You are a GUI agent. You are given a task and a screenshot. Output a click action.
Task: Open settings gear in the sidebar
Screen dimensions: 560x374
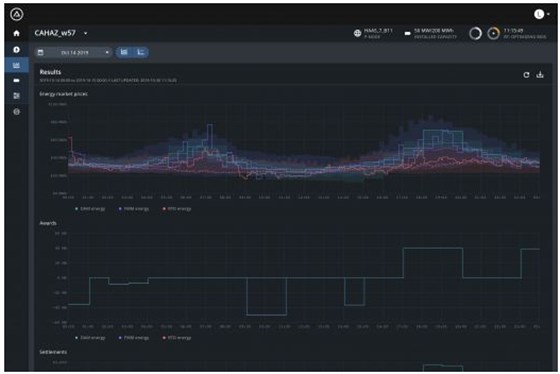(x=16, y=112)
